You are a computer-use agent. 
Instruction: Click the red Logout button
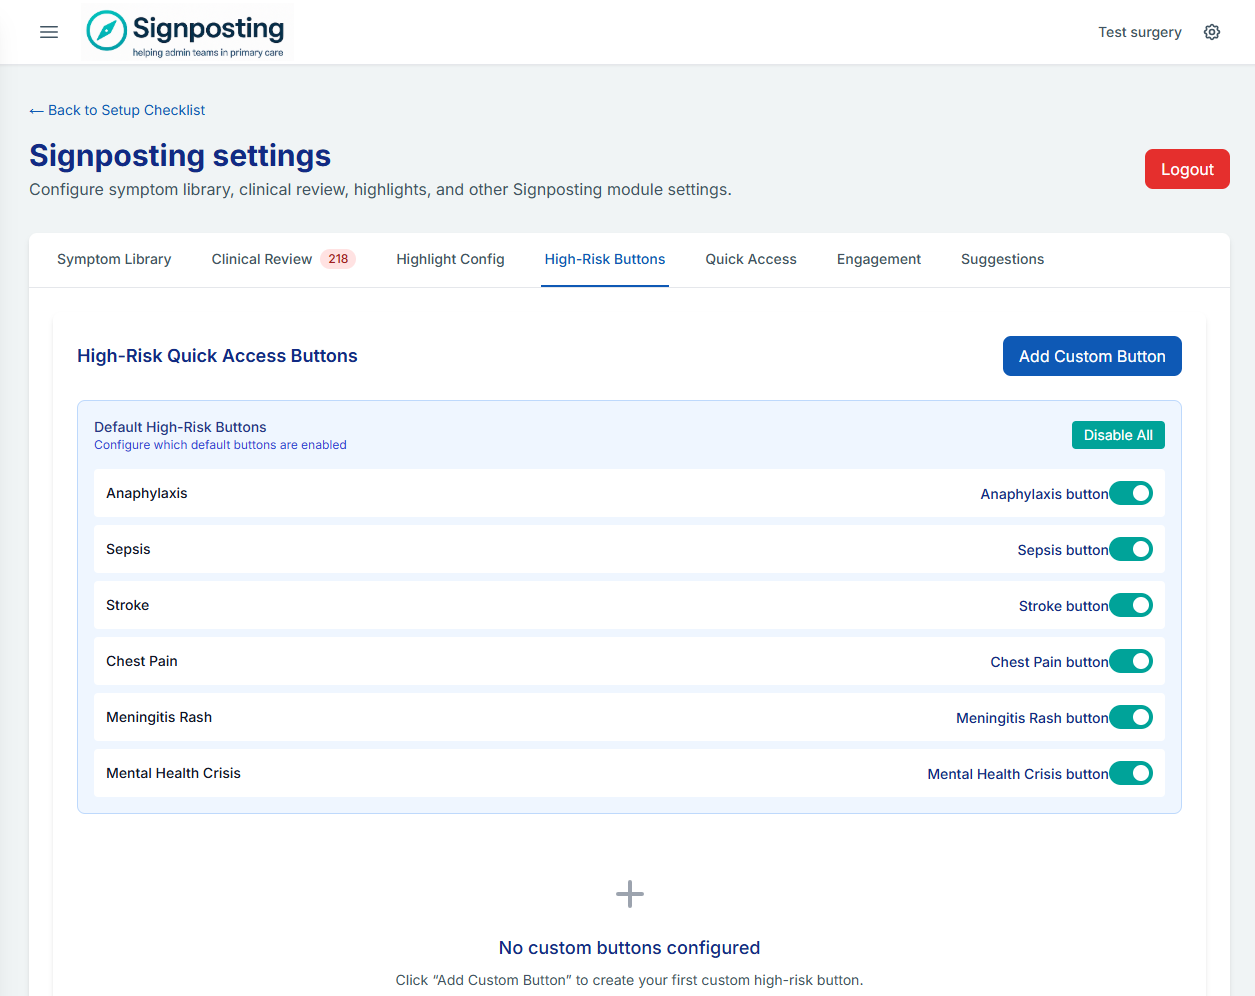click(1187, 169)
